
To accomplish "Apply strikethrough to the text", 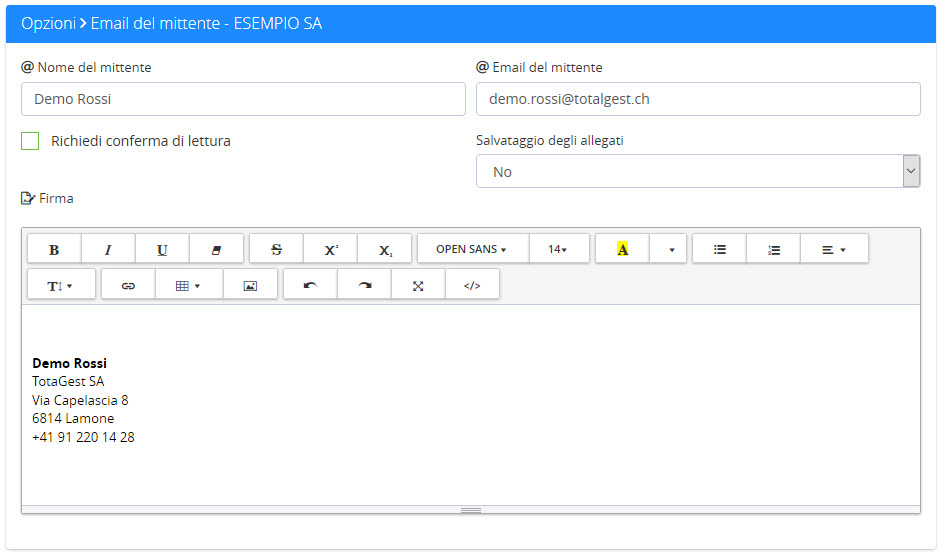I will point(276,249).
